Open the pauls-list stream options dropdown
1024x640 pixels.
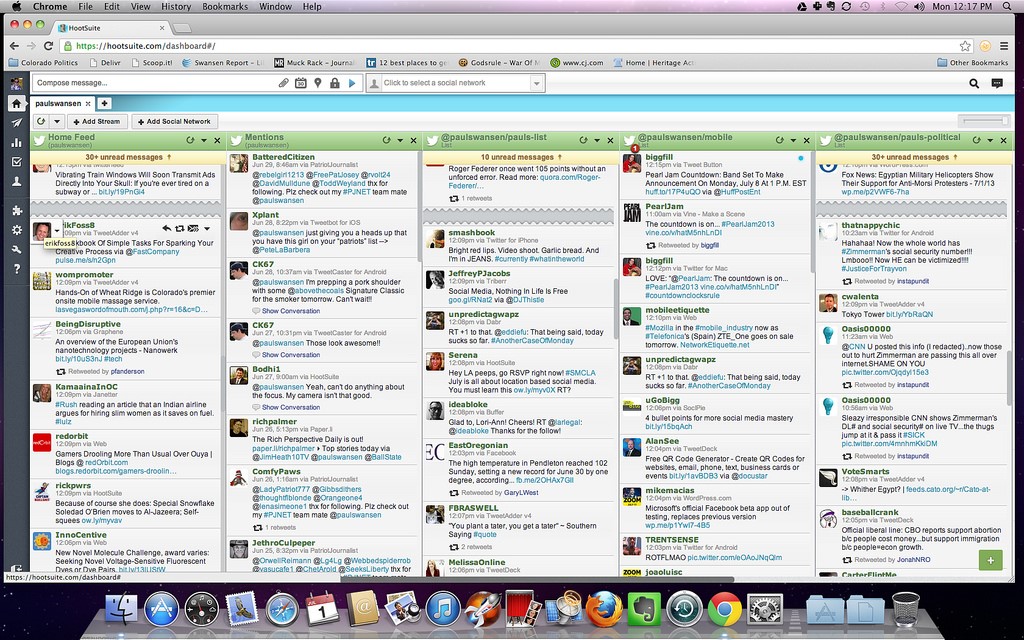coord(597,140)
